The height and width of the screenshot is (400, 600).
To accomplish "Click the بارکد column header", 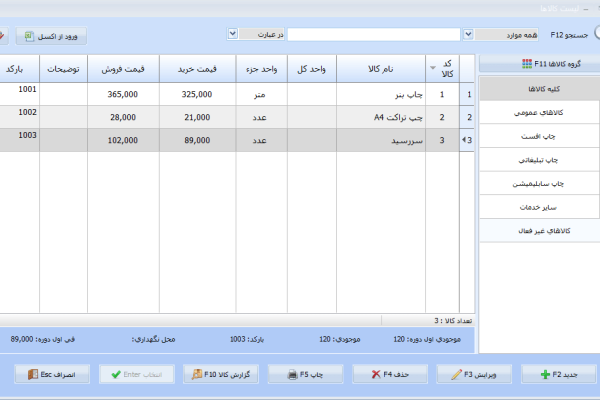I will pyautogui.click(x=19, y=69).
